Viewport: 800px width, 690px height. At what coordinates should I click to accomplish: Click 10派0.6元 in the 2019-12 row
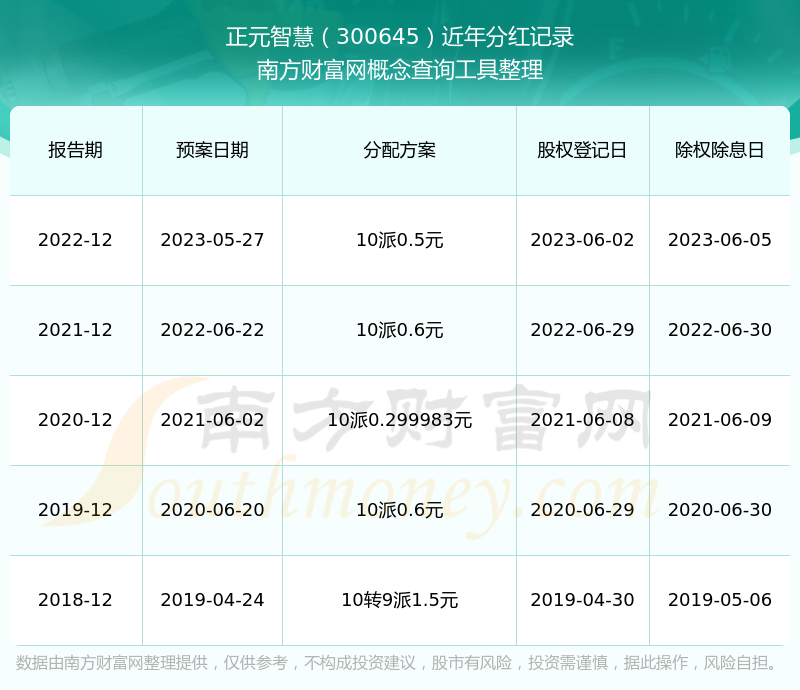(399, 509)
